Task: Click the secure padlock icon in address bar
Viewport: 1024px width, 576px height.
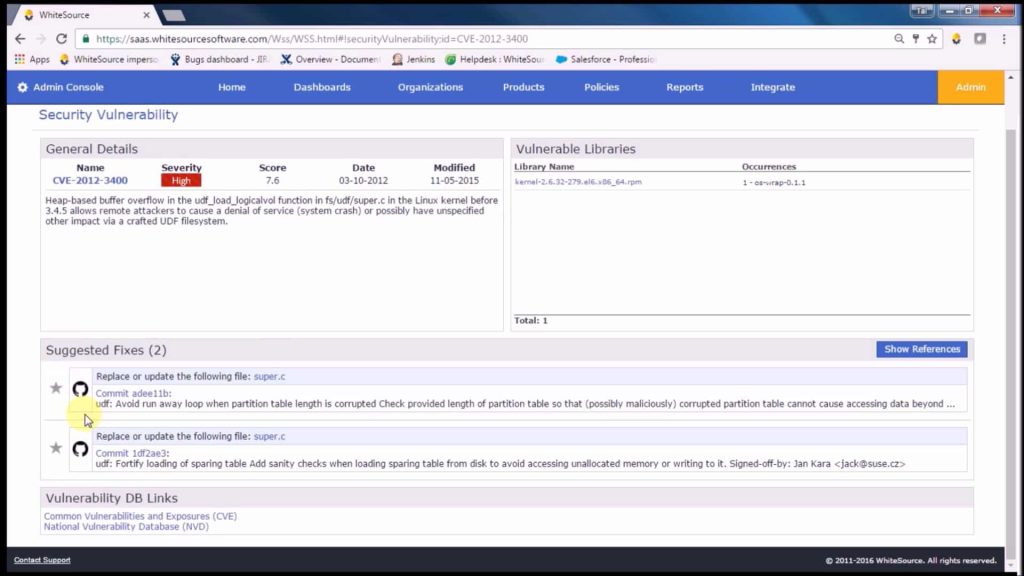Action: (x=86, y=39)
